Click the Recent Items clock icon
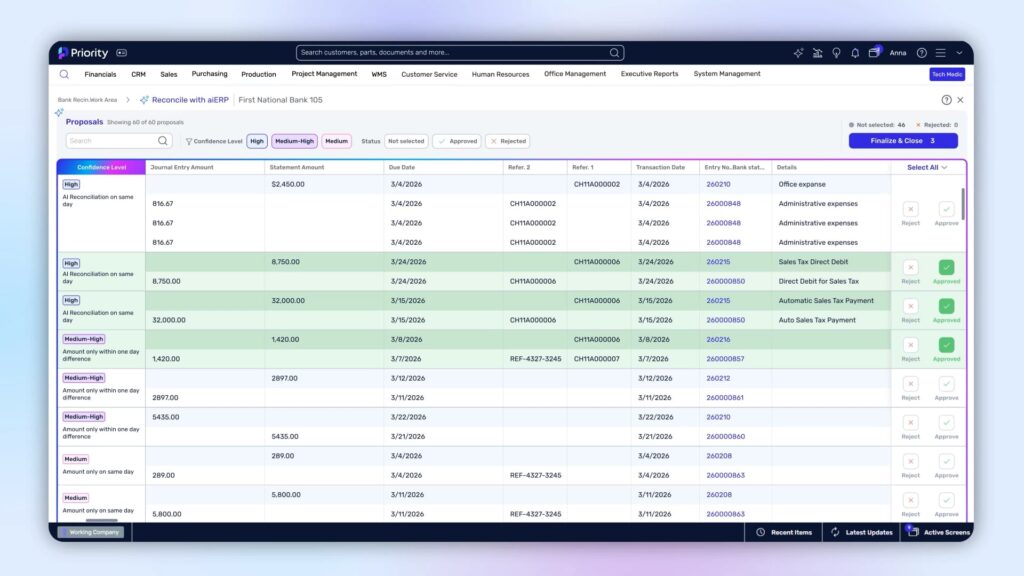Screen dimensions: 1024x576 coord(761,532)
